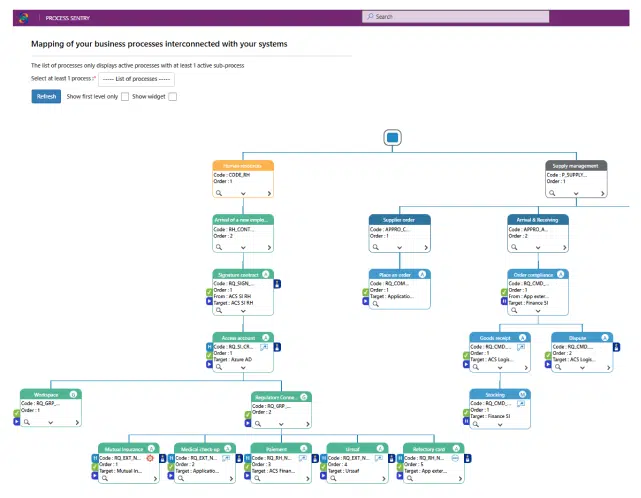Click magnifier icon in Supply management node
Viewport: 641px width, 498px height.
[x=552, y=190]
